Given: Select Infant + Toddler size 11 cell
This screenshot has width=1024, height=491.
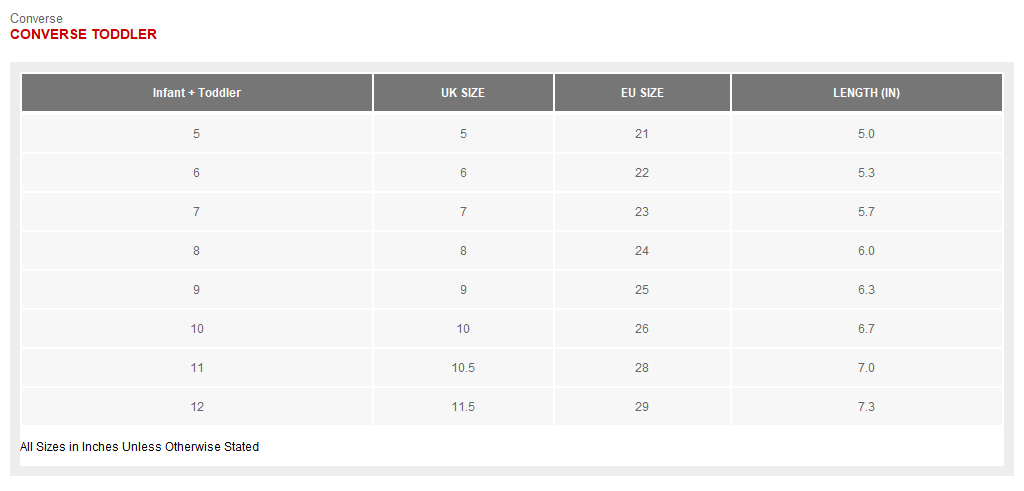Looking at the screenshot, I should [x=197, y=368].
